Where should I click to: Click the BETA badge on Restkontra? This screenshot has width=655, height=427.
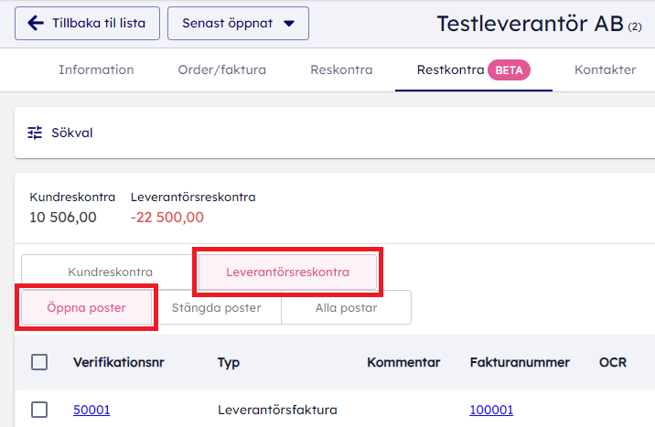pos(509,70)
